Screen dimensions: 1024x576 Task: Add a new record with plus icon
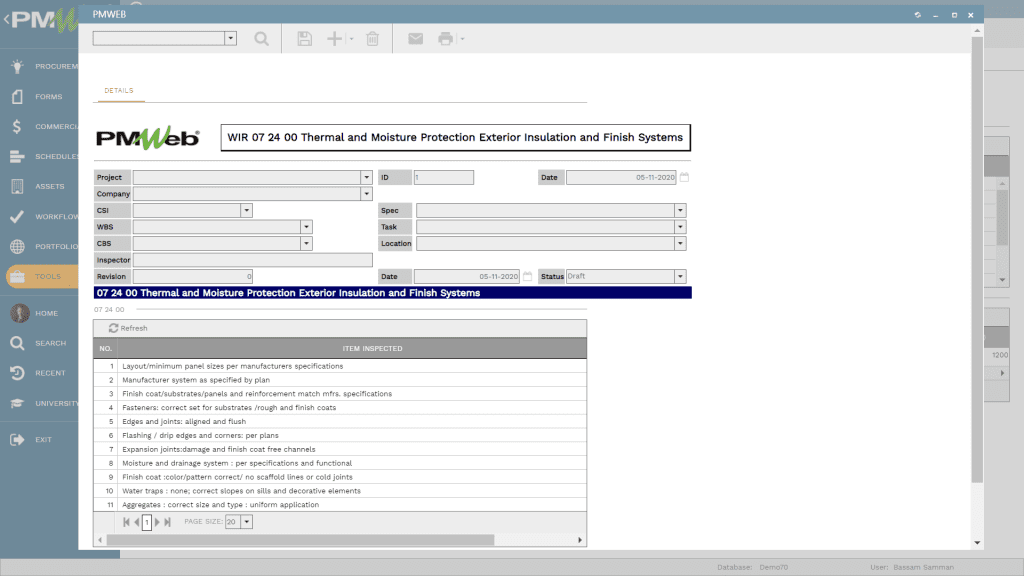[x=334, y=39]
